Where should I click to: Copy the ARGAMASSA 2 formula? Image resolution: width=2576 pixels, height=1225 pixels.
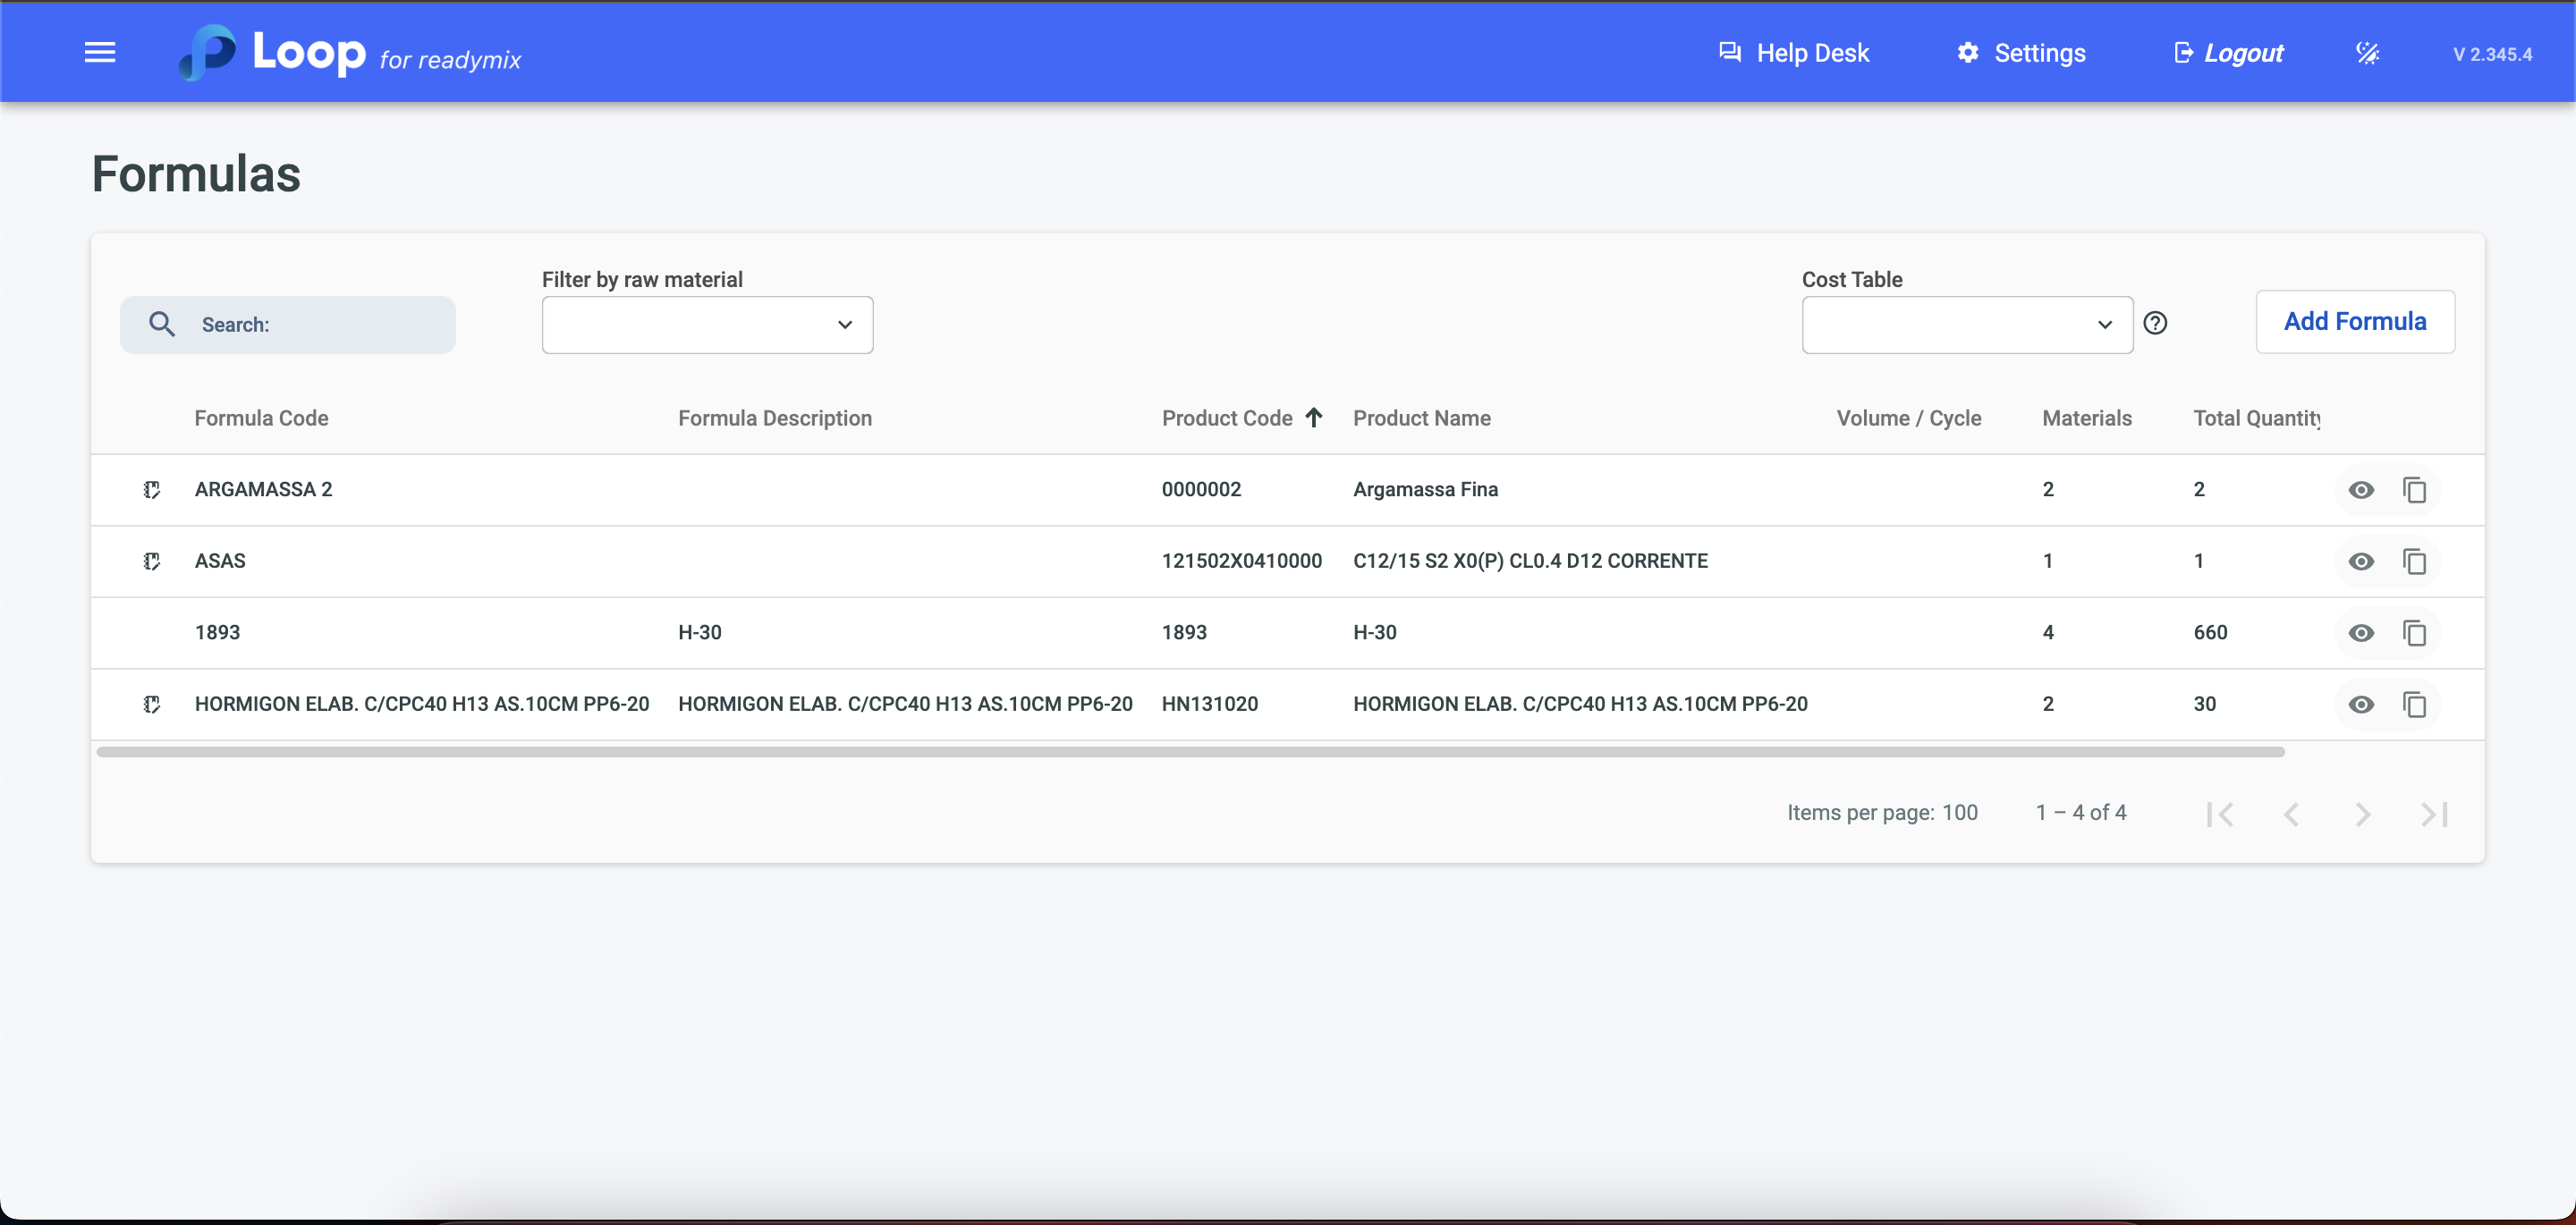click(x=2414, y=490)
